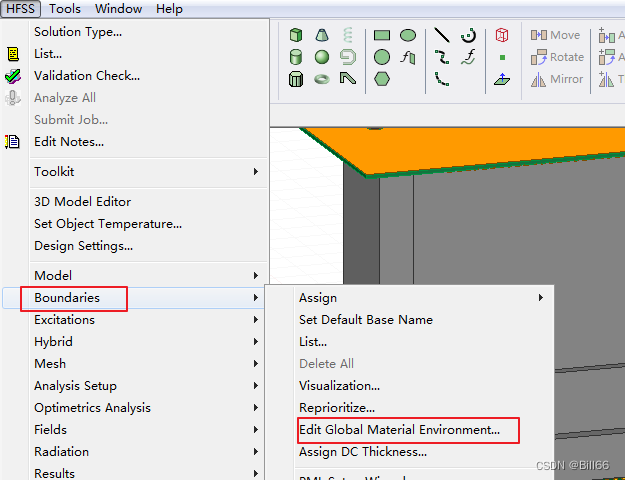The image size is (625, 480).
Task: Expand the Assign submenu under Boundaries
Action: pos(409,298)
